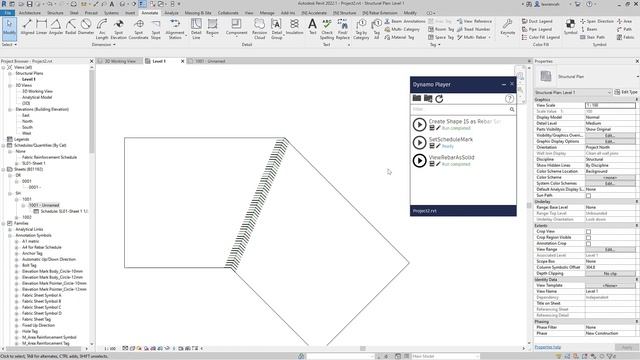Choose the Revision Cloud tool

tap(259, 29)
